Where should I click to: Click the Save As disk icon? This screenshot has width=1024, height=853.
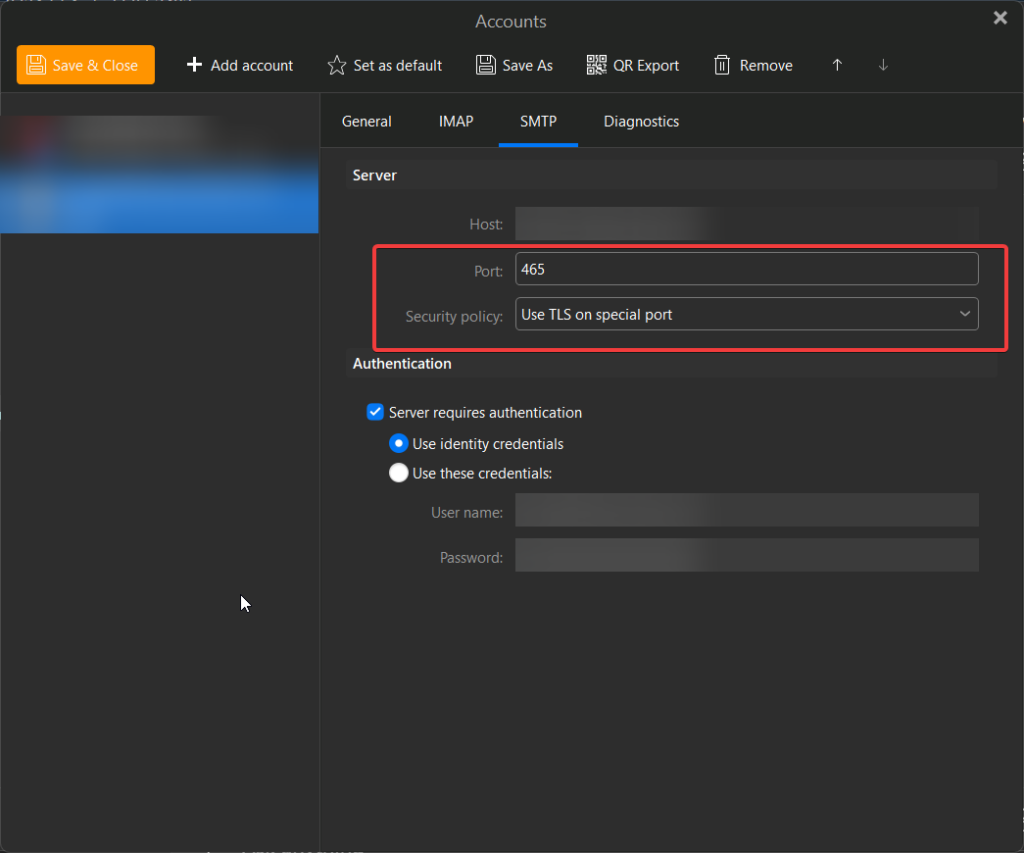click(x=486, y=65)
